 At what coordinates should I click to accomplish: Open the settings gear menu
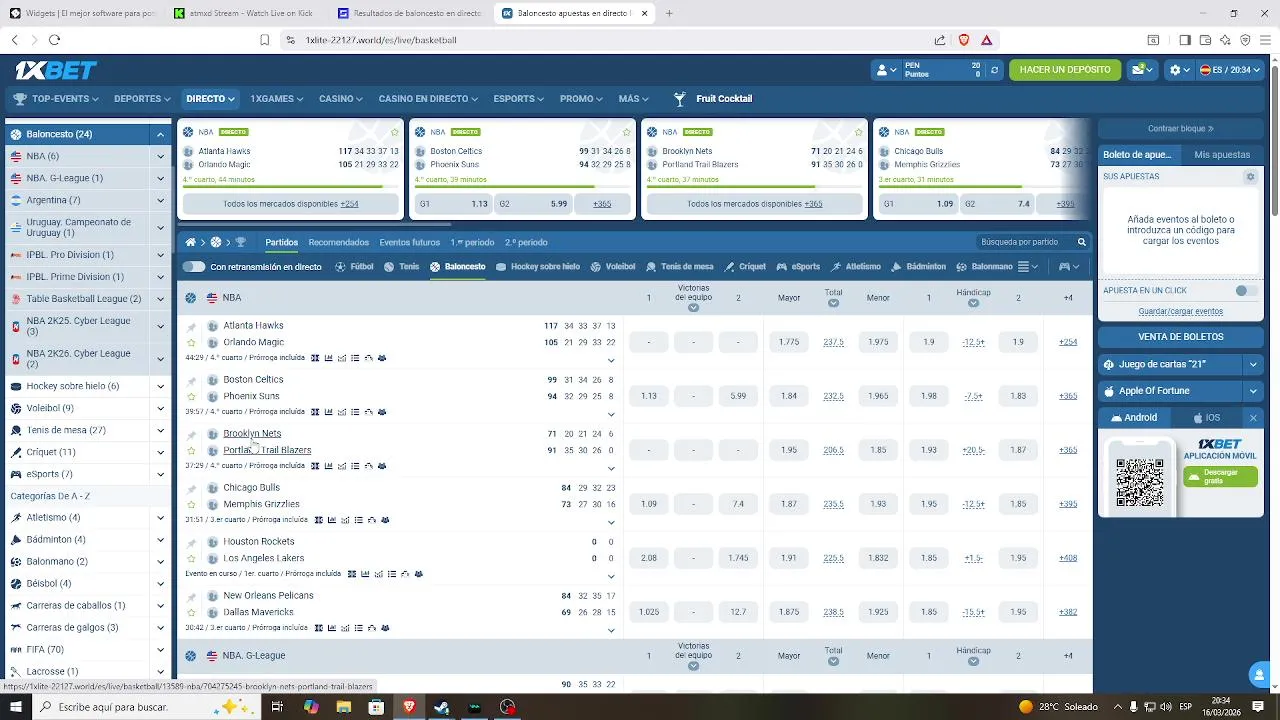pyautogui.click(x=1180, y=70)
